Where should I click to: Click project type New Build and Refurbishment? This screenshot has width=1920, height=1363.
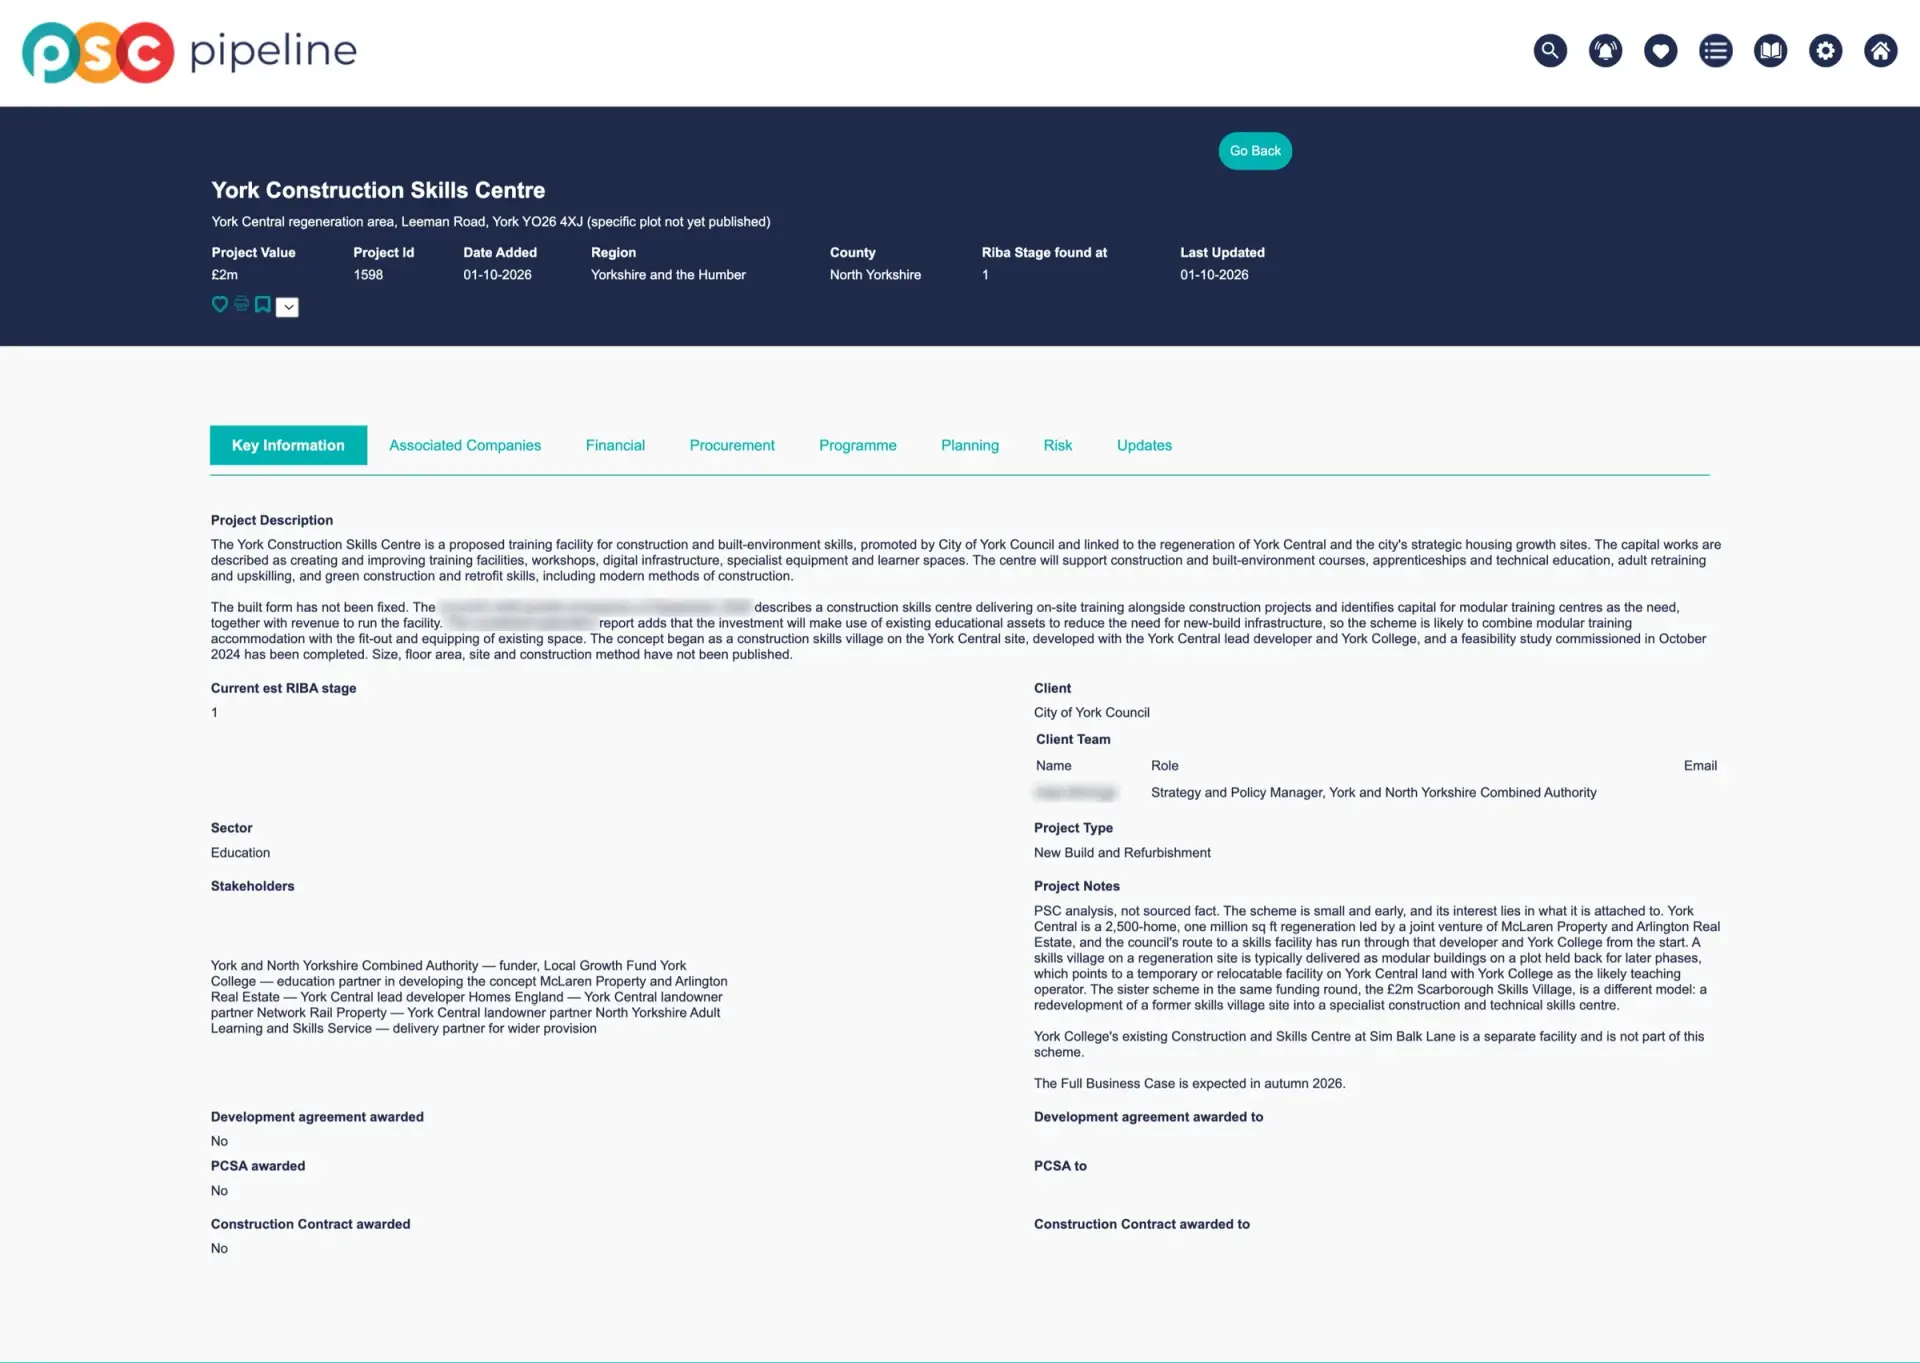coord(1122,853)
